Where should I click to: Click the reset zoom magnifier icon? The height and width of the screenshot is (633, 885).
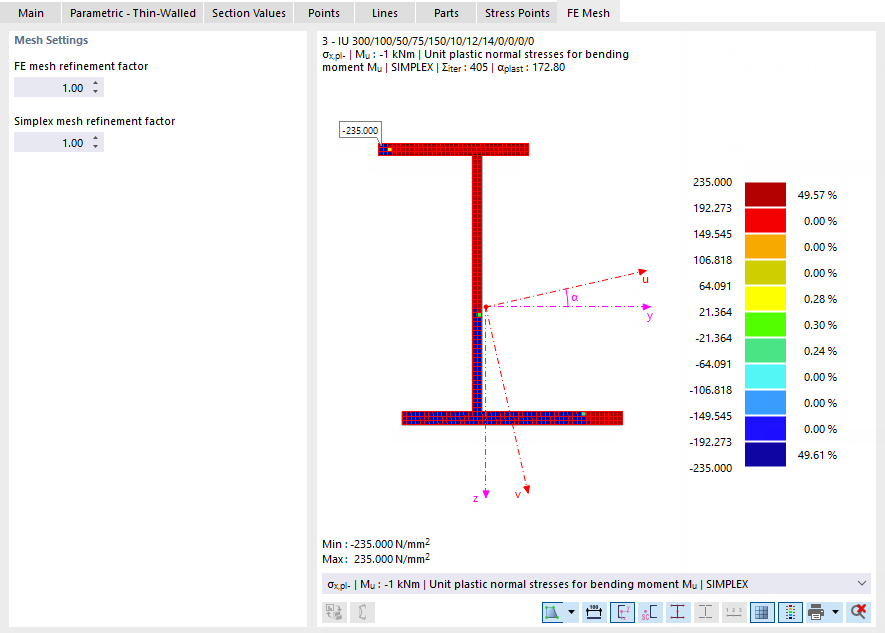coord(858,612)
